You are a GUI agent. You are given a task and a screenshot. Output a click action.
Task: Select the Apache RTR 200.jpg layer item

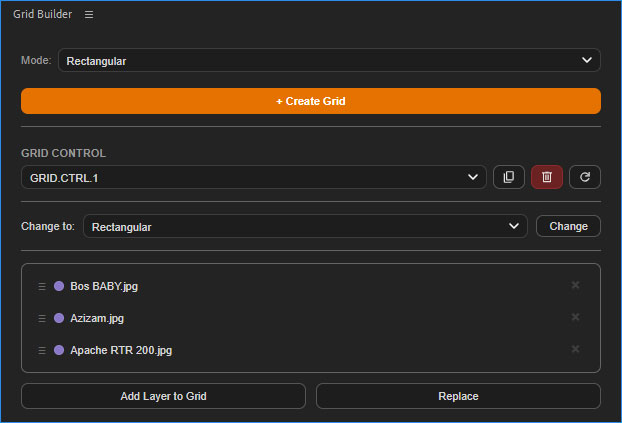coord(311,350)
